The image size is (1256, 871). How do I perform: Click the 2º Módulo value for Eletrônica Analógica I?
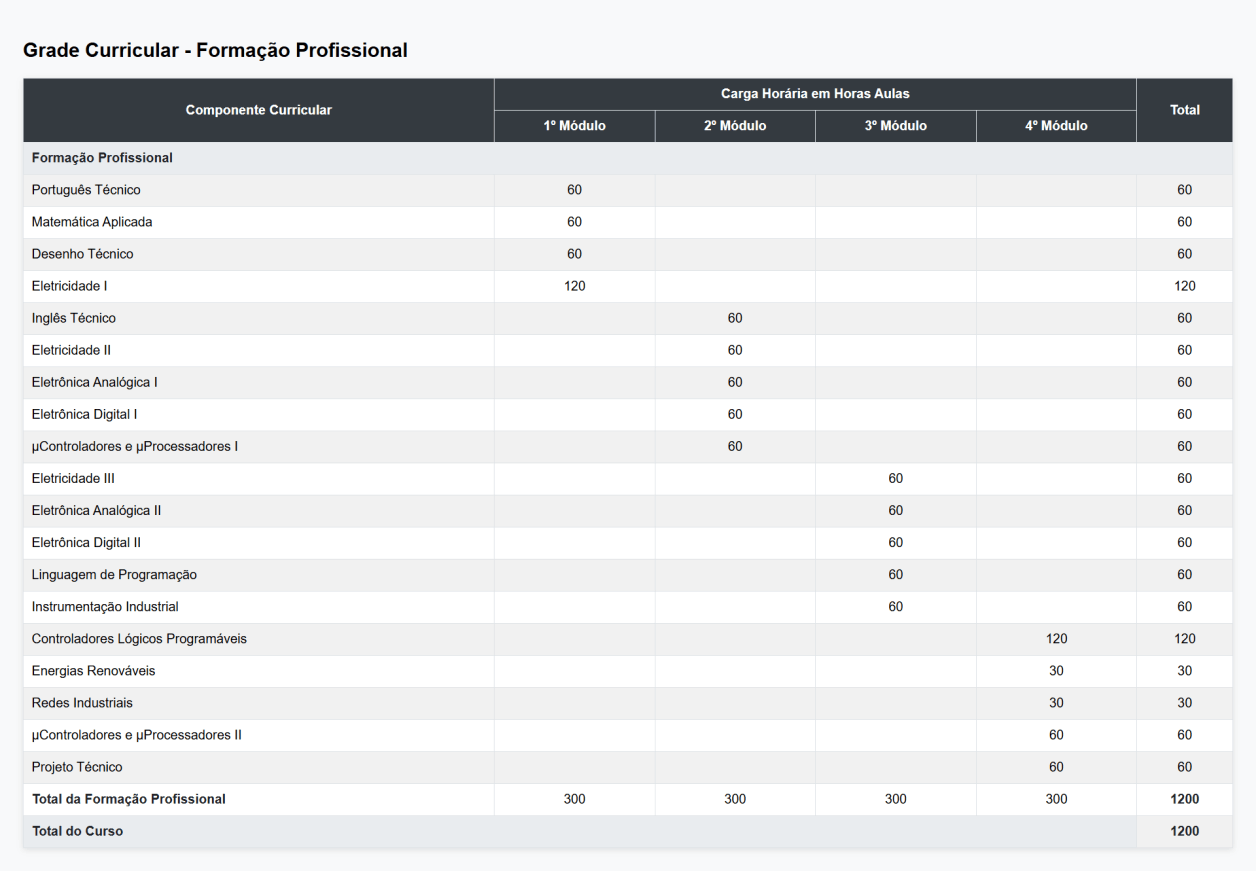click(735, 382)
